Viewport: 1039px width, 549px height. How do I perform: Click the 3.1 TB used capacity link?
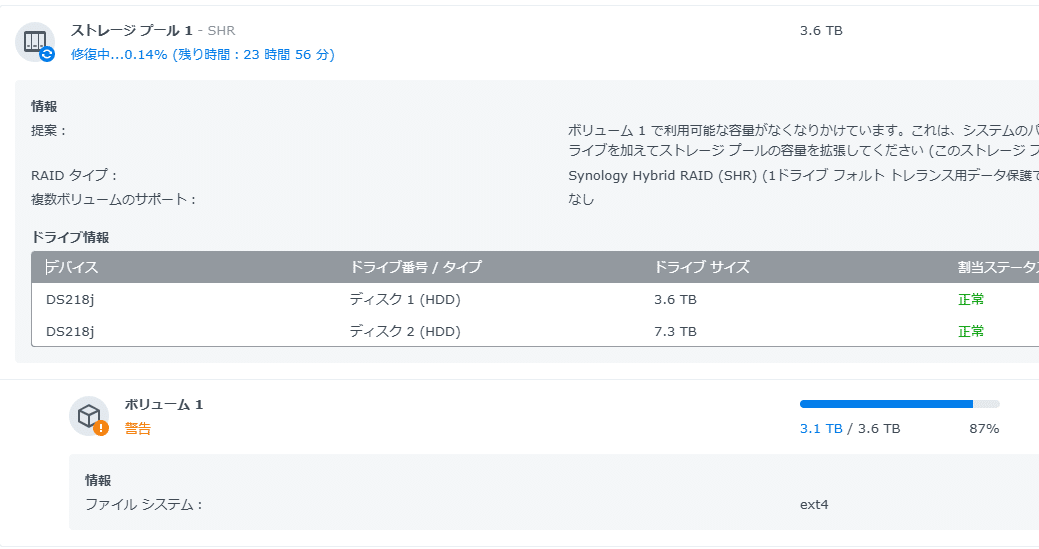pos(821,428)
